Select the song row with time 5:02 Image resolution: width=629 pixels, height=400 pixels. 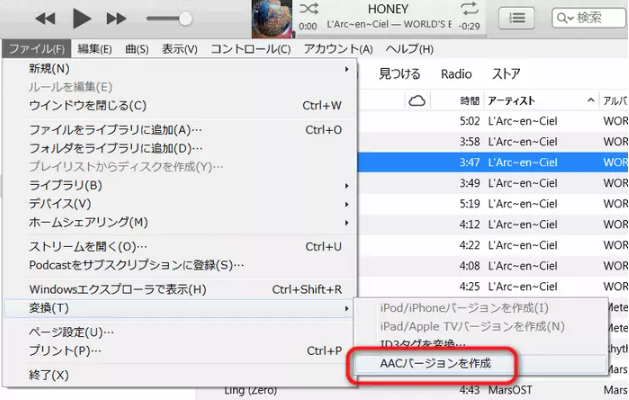coord(493,121)
